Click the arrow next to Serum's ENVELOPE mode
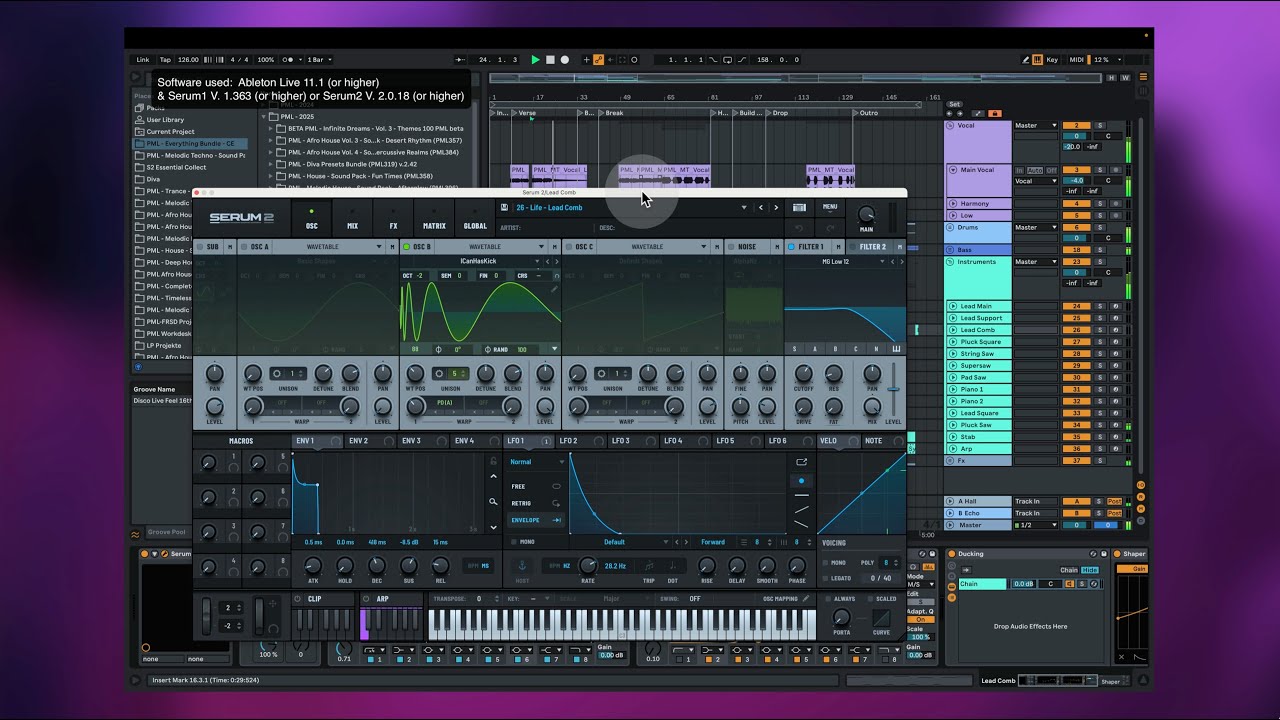This screenshot has width=1280, height=720. click(x=556, y=520)
